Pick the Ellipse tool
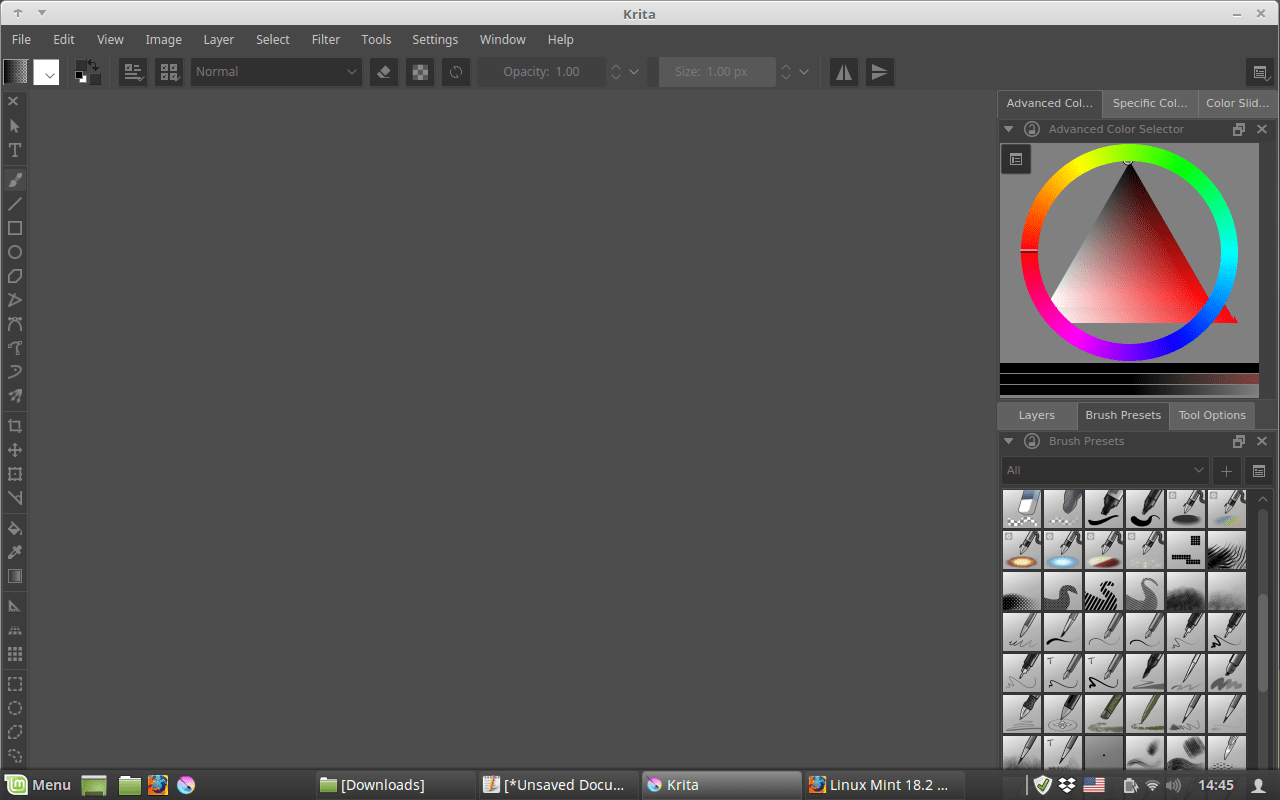This screenshot has height=800, width=1280. click(15, 252)
